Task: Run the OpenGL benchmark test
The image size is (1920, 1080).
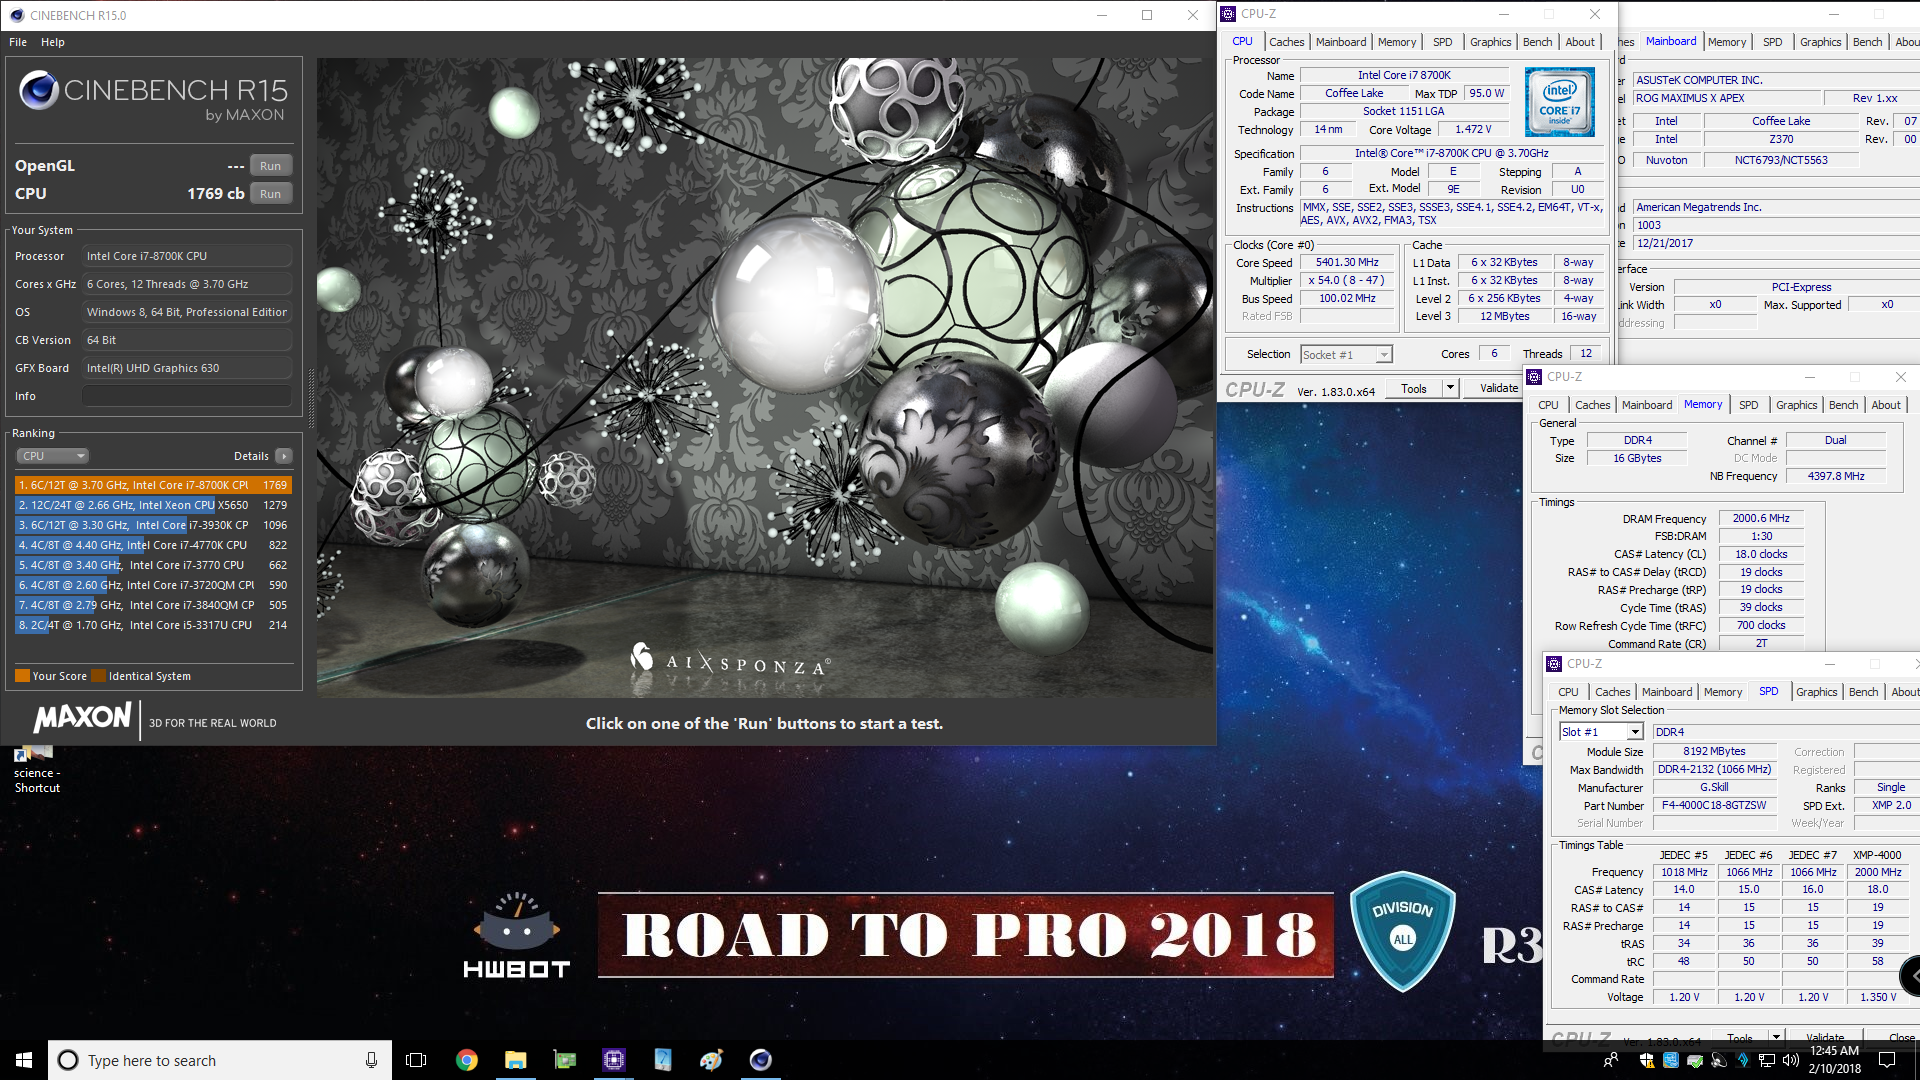Action: click(x=270, y=166)
